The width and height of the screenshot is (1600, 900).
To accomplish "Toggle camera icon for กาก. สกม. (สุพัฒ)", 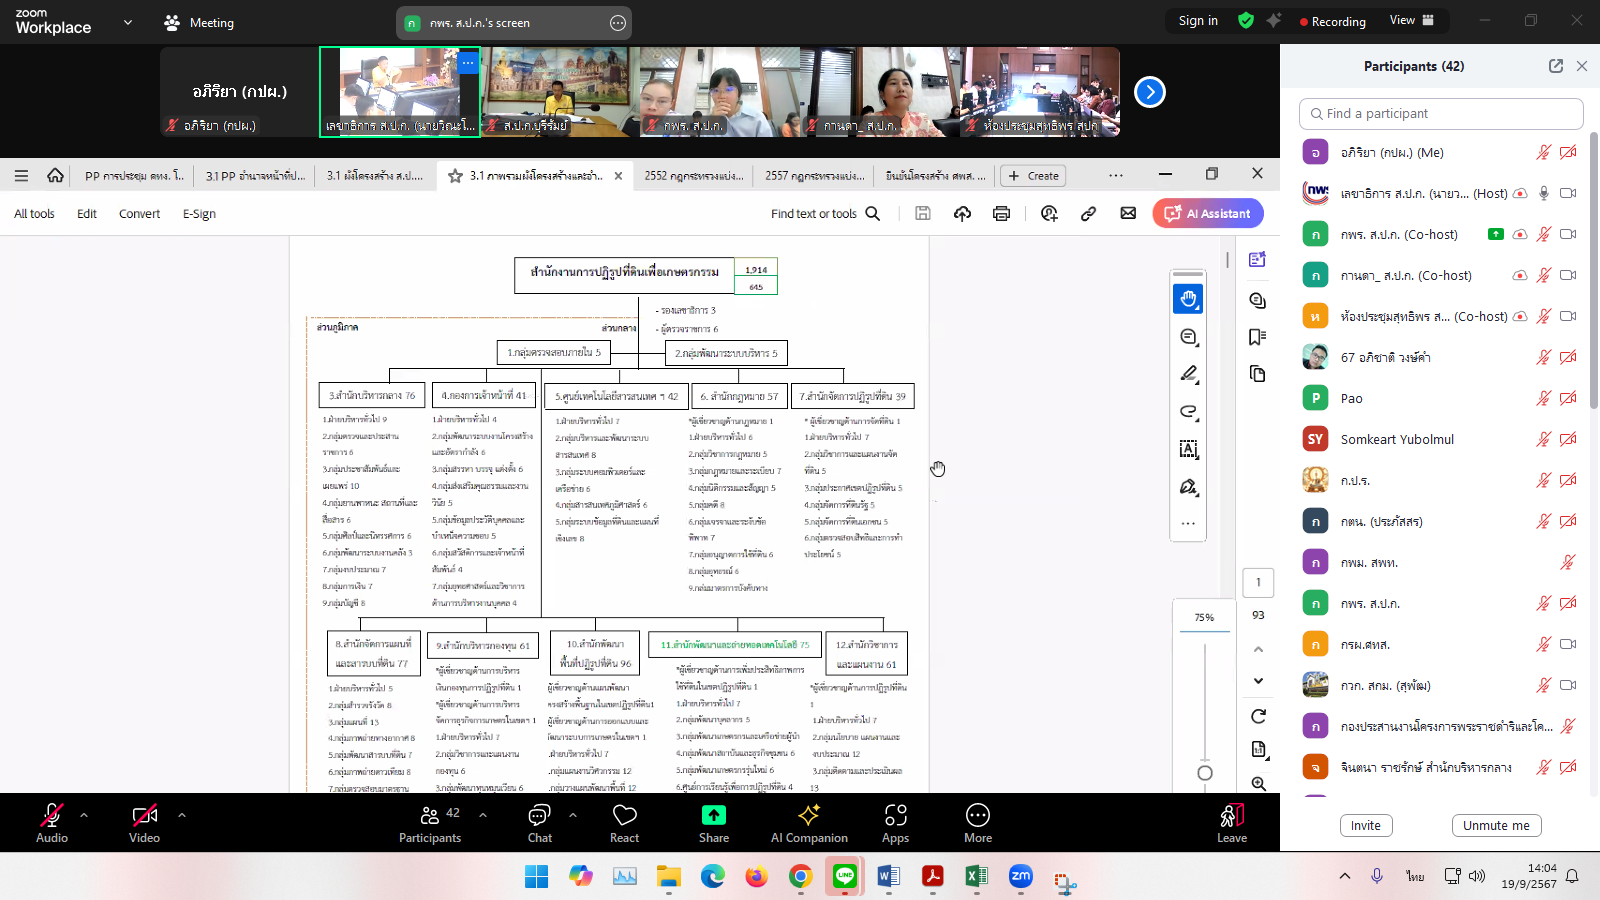I will coord(1568,685).
